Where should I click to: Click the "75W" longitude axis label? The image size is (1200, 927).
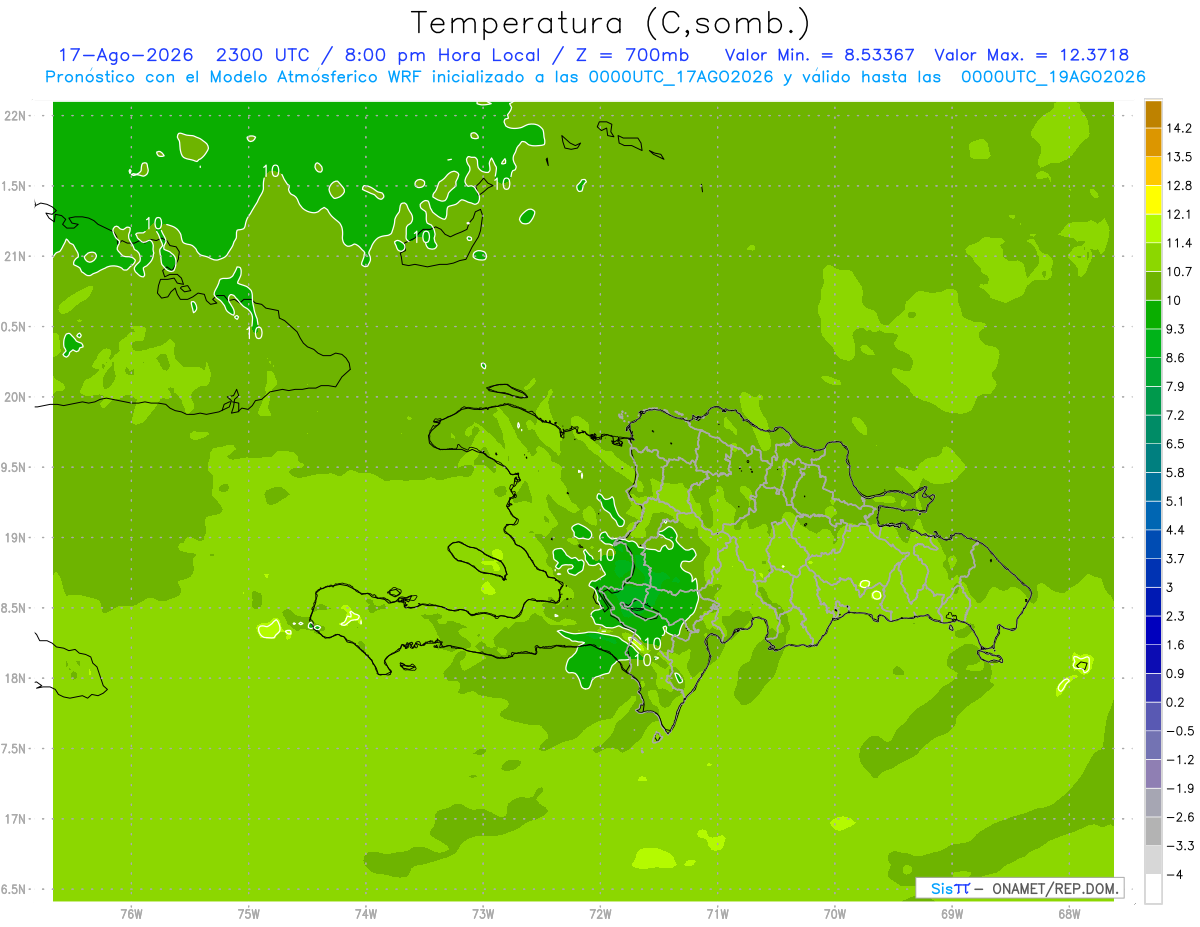coord(249,914)
